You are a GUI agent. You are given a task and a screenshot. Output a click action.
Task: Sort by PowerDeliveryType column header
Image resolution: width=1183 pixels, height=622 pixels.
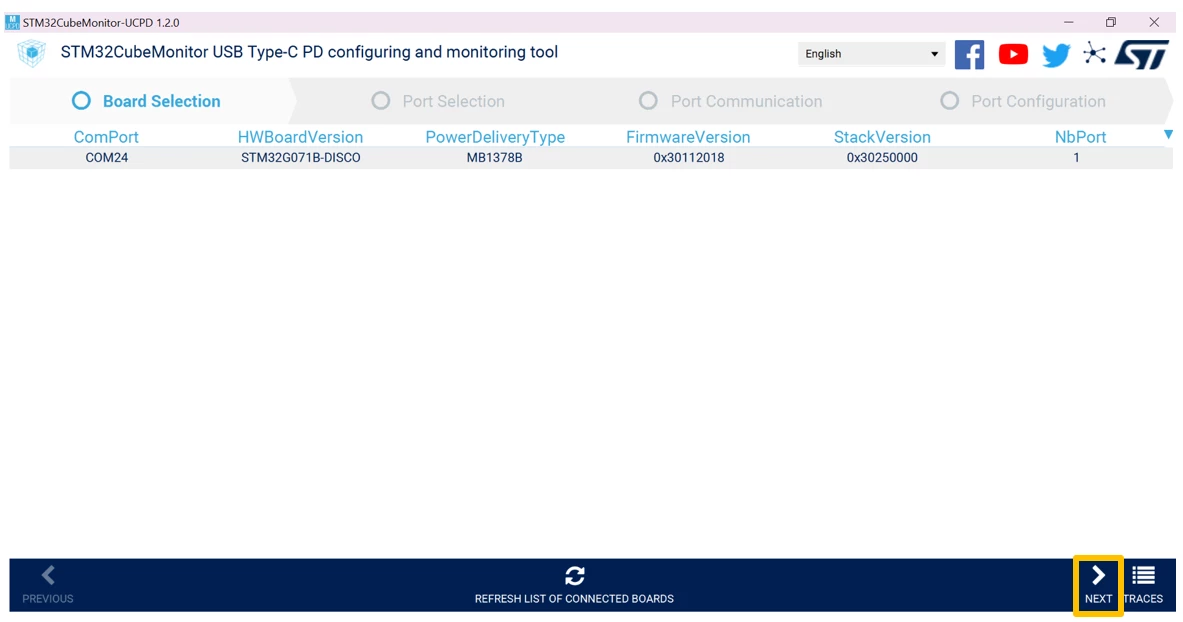tap(495, 137)
